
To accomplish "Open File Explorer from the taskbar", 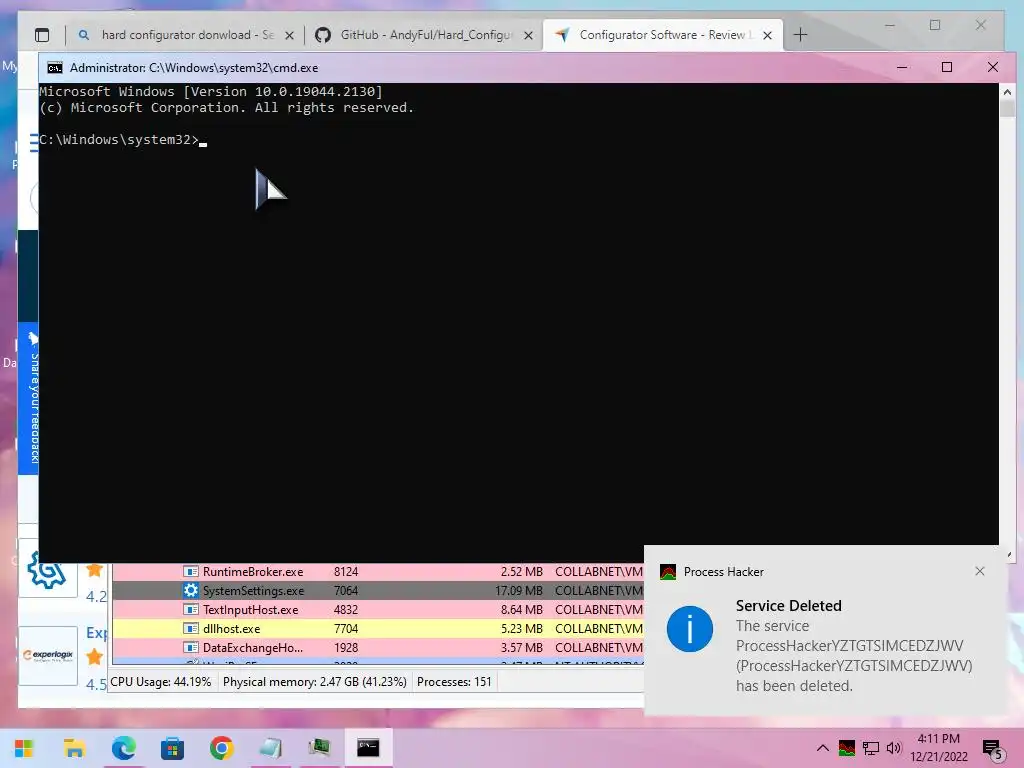I will click(x=74, y=748).
